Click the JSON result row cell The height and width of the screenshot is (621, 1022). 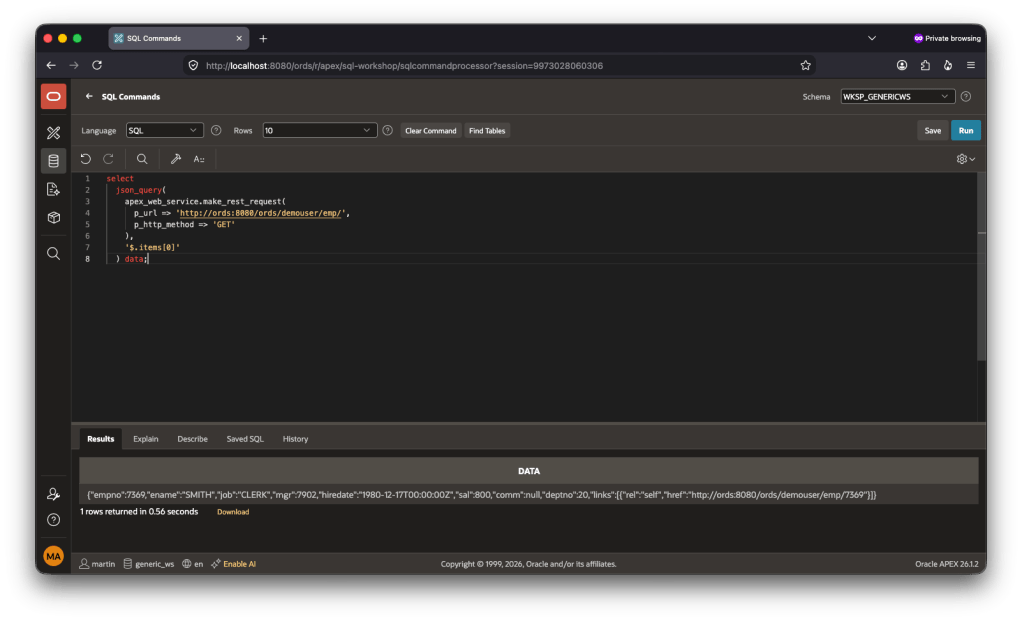coord(529,494)
